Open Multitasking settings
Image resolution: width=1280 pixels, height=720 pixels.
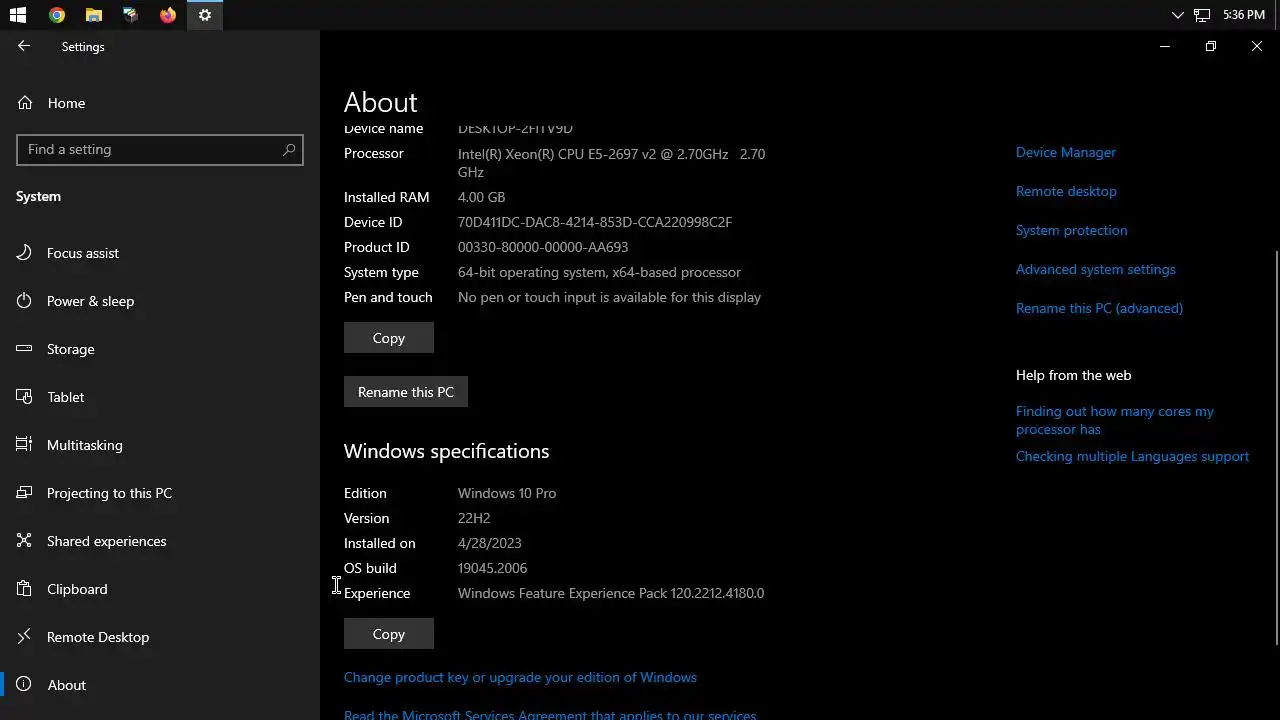click(x=160, y=445)
